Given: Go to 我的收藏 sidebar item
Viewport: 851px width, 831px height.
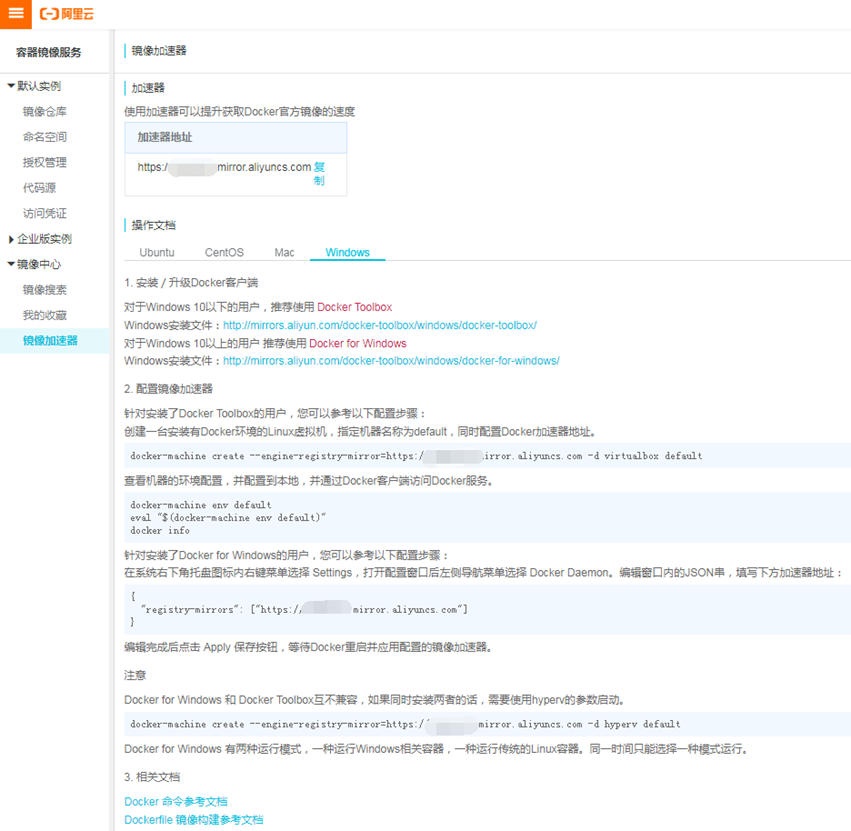Looking at the screenshot, I should (x=45, y=315).
